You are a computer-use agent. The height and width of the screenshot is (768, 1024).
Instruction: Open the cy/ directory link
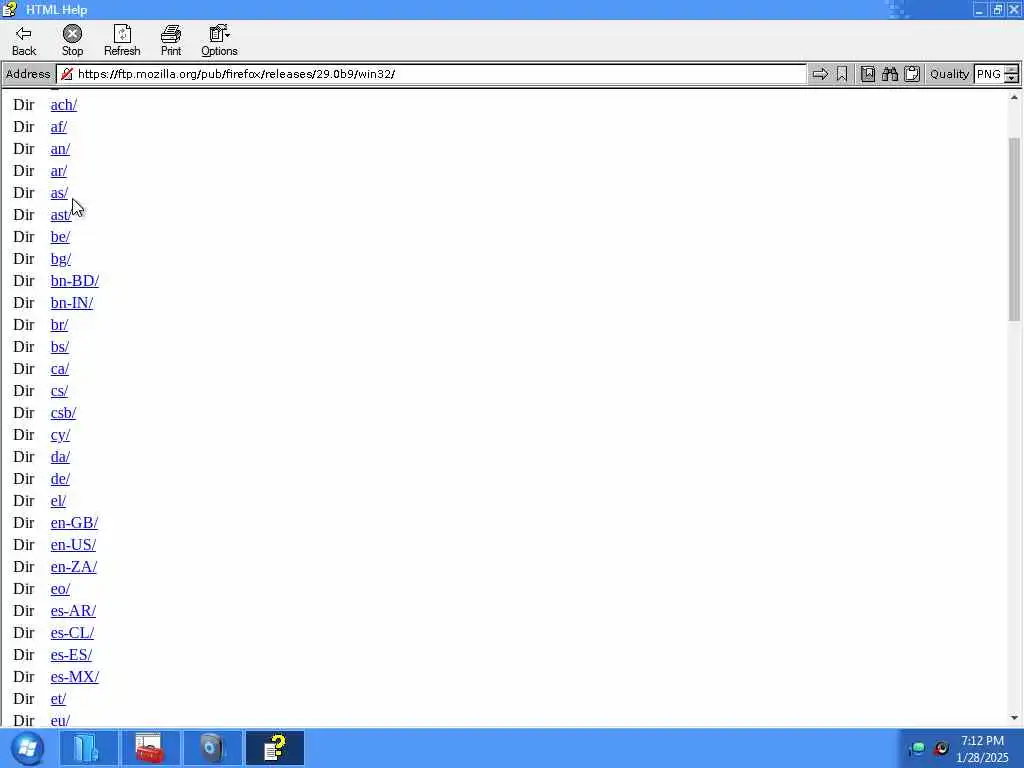(60, 435)
